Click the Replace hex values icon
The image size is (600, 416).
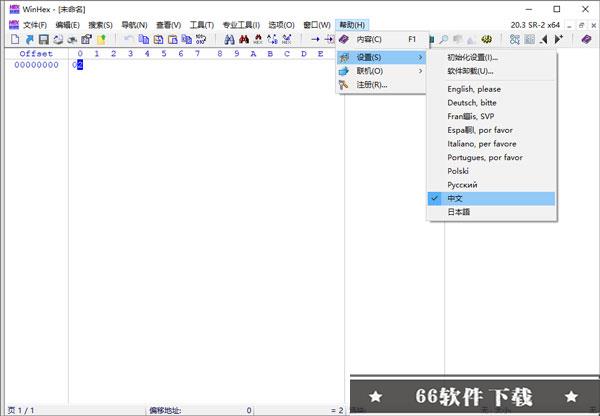[287, 39]
